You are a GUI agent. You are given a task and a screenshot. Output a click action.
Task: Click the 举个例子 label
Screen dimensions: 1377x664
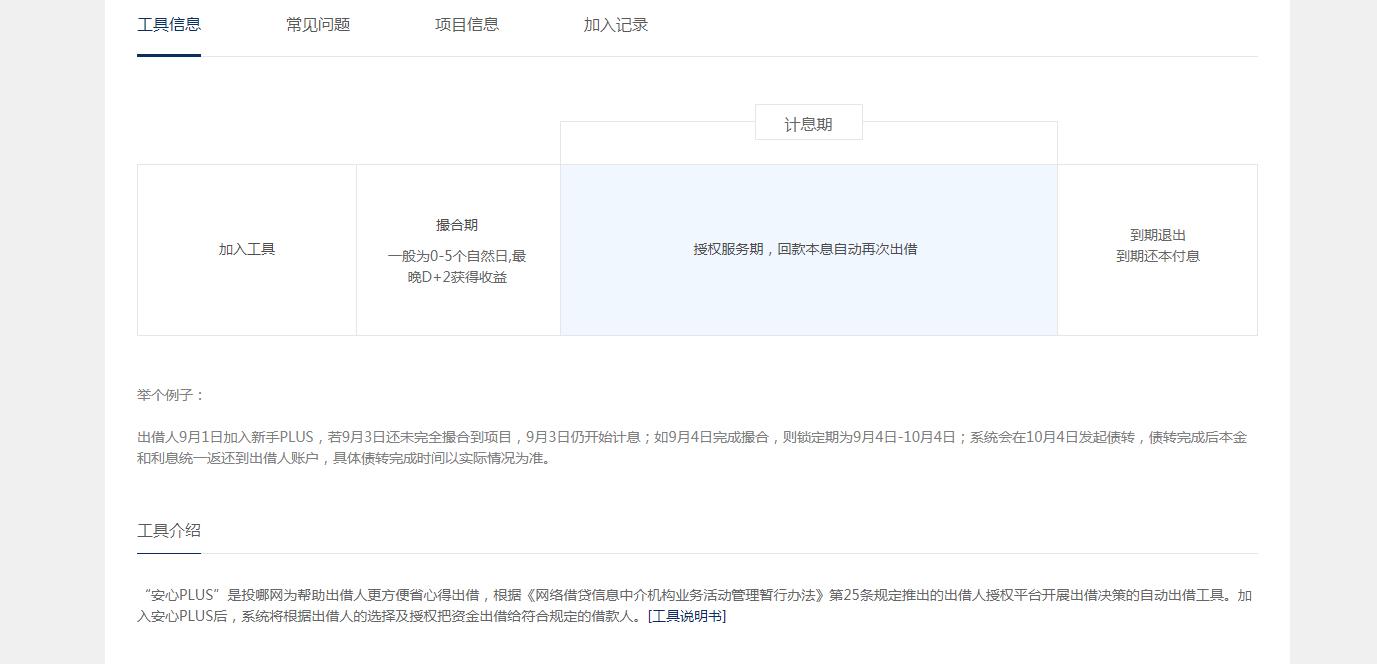[171, 395]
